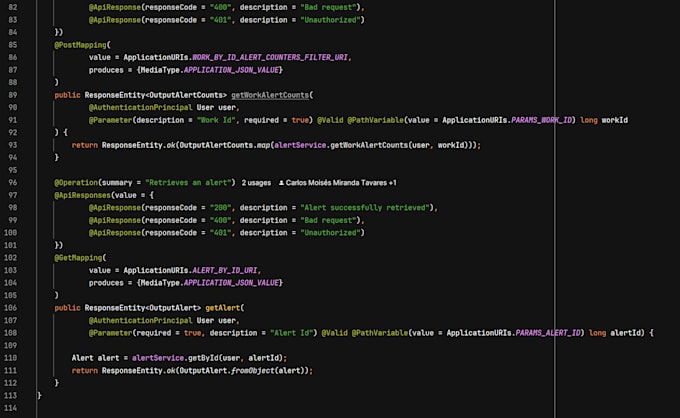
Task: Click the @Operation annotation
Action: point(76,183)
